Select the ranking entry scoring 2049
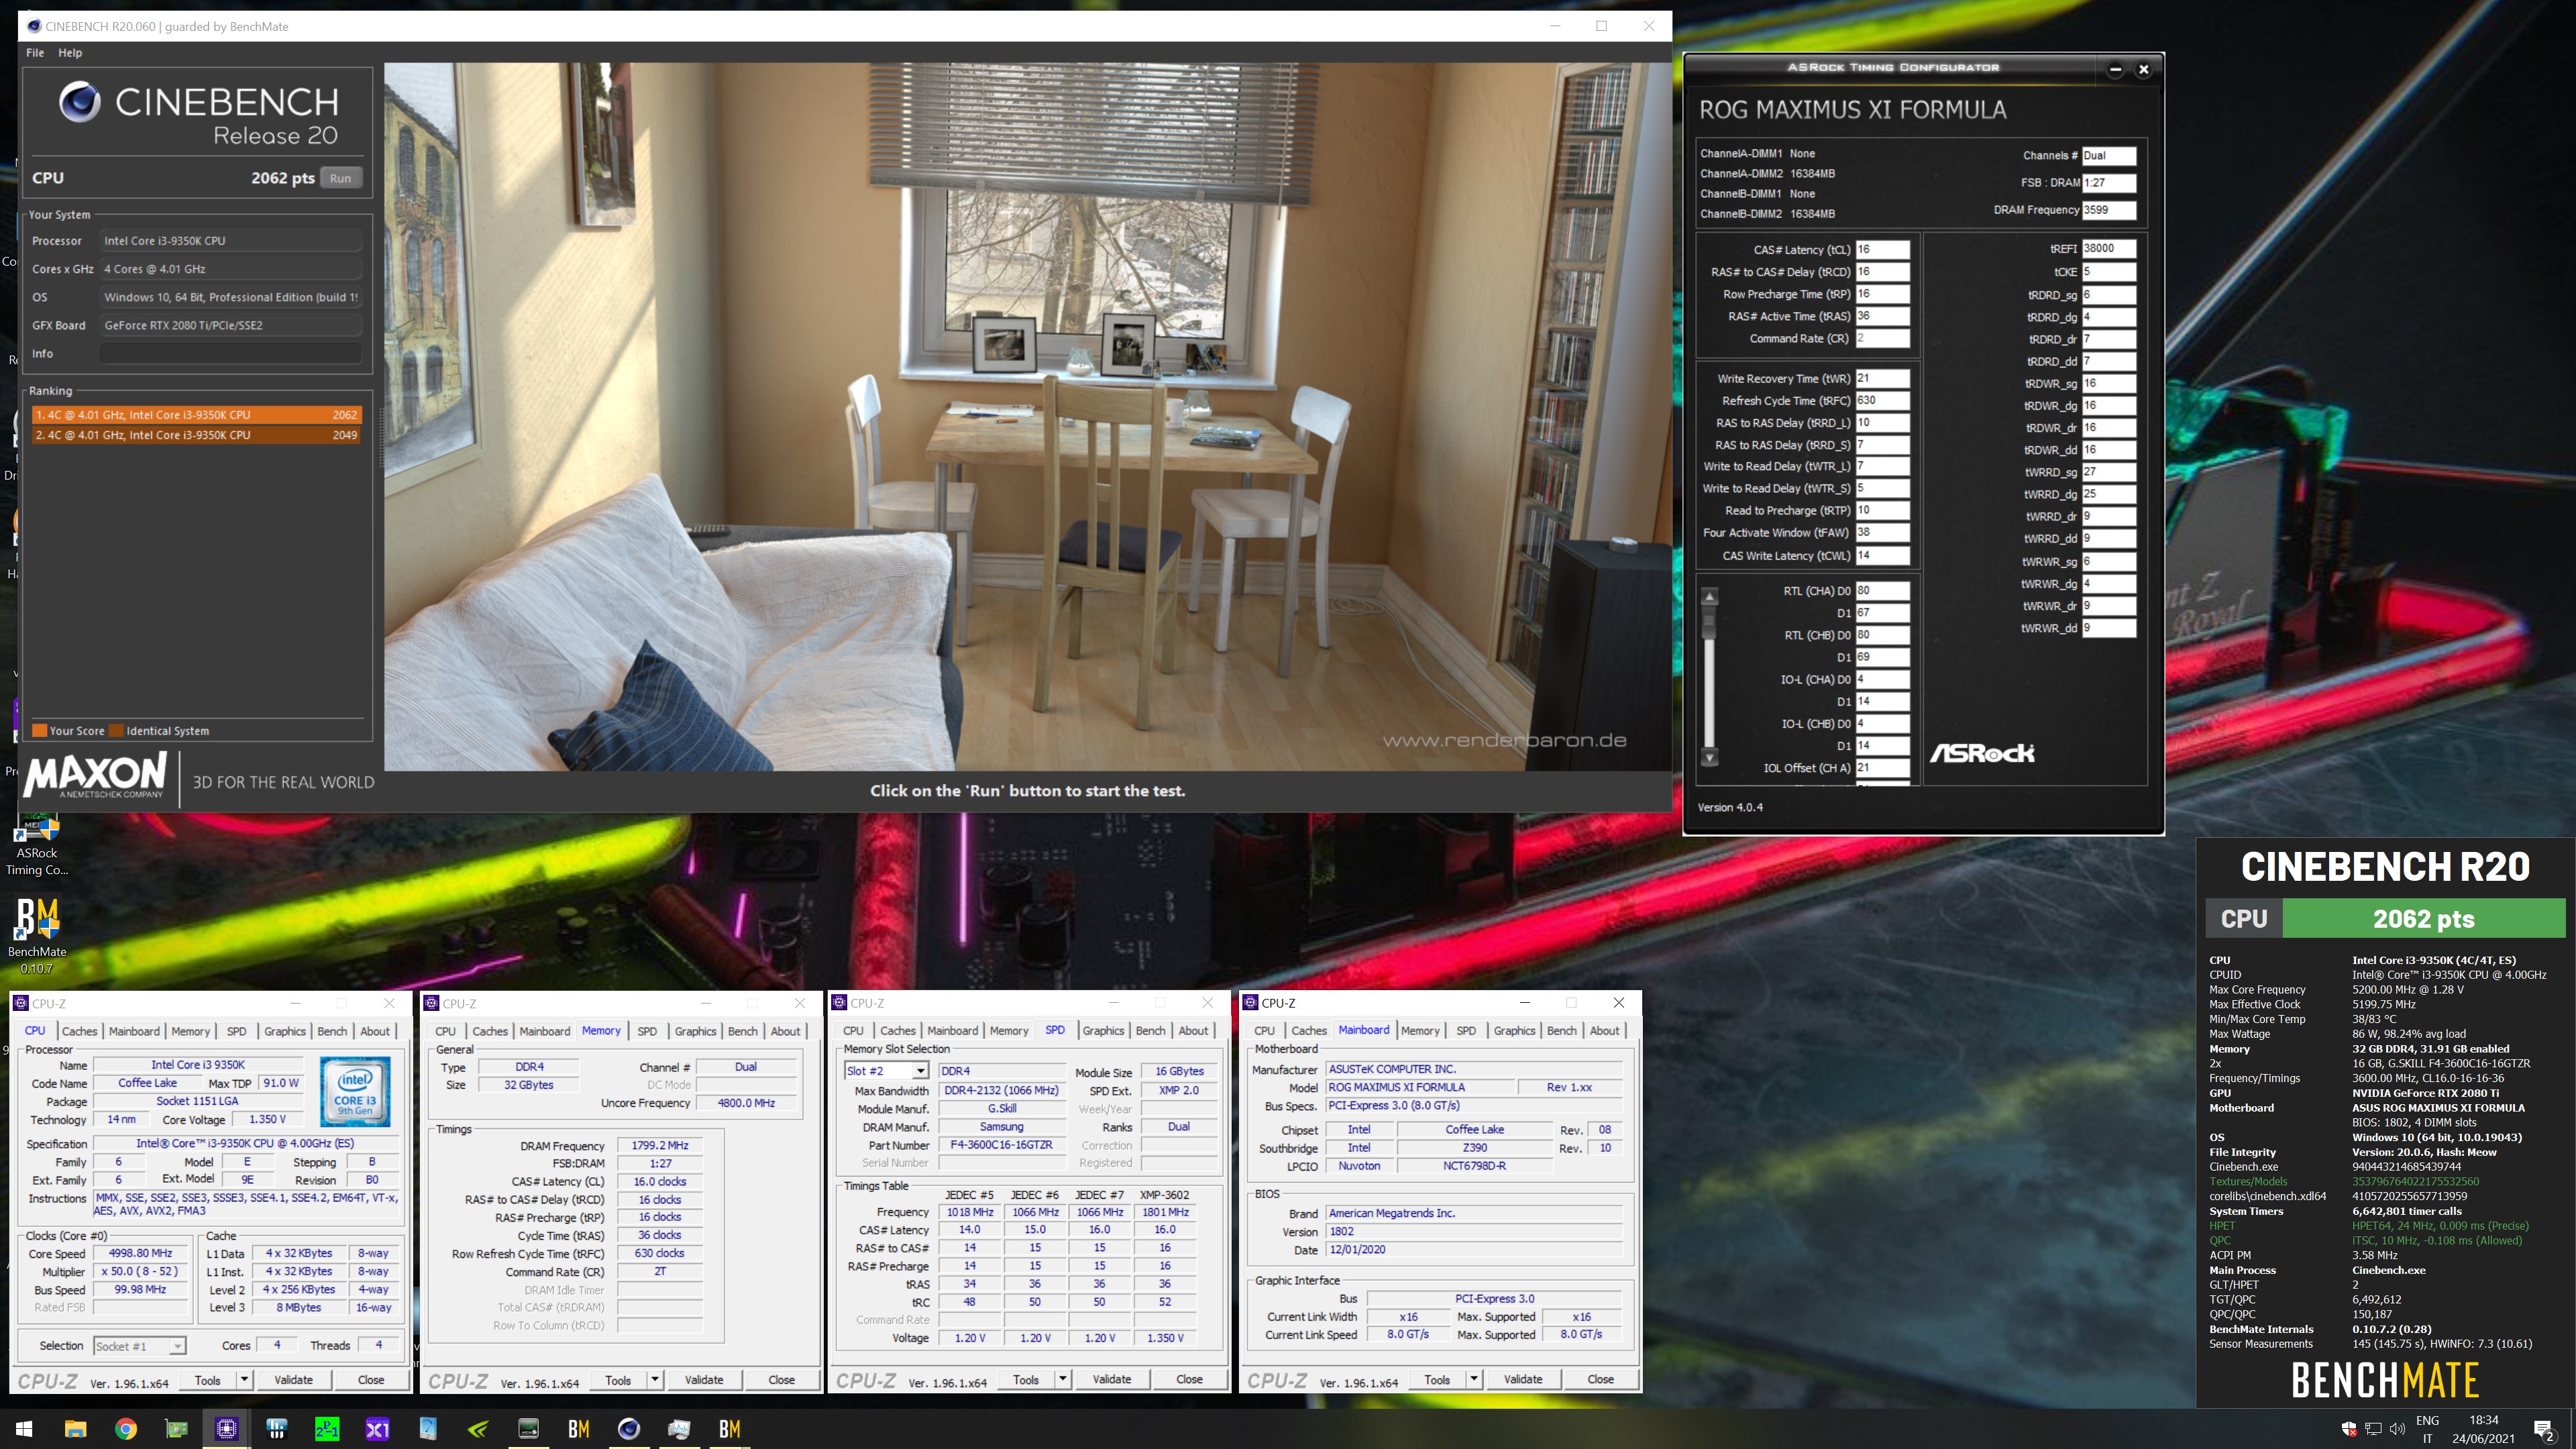Image resolution: width=2576 pixels, height=1449 pixels. click(x=196, y=435)
